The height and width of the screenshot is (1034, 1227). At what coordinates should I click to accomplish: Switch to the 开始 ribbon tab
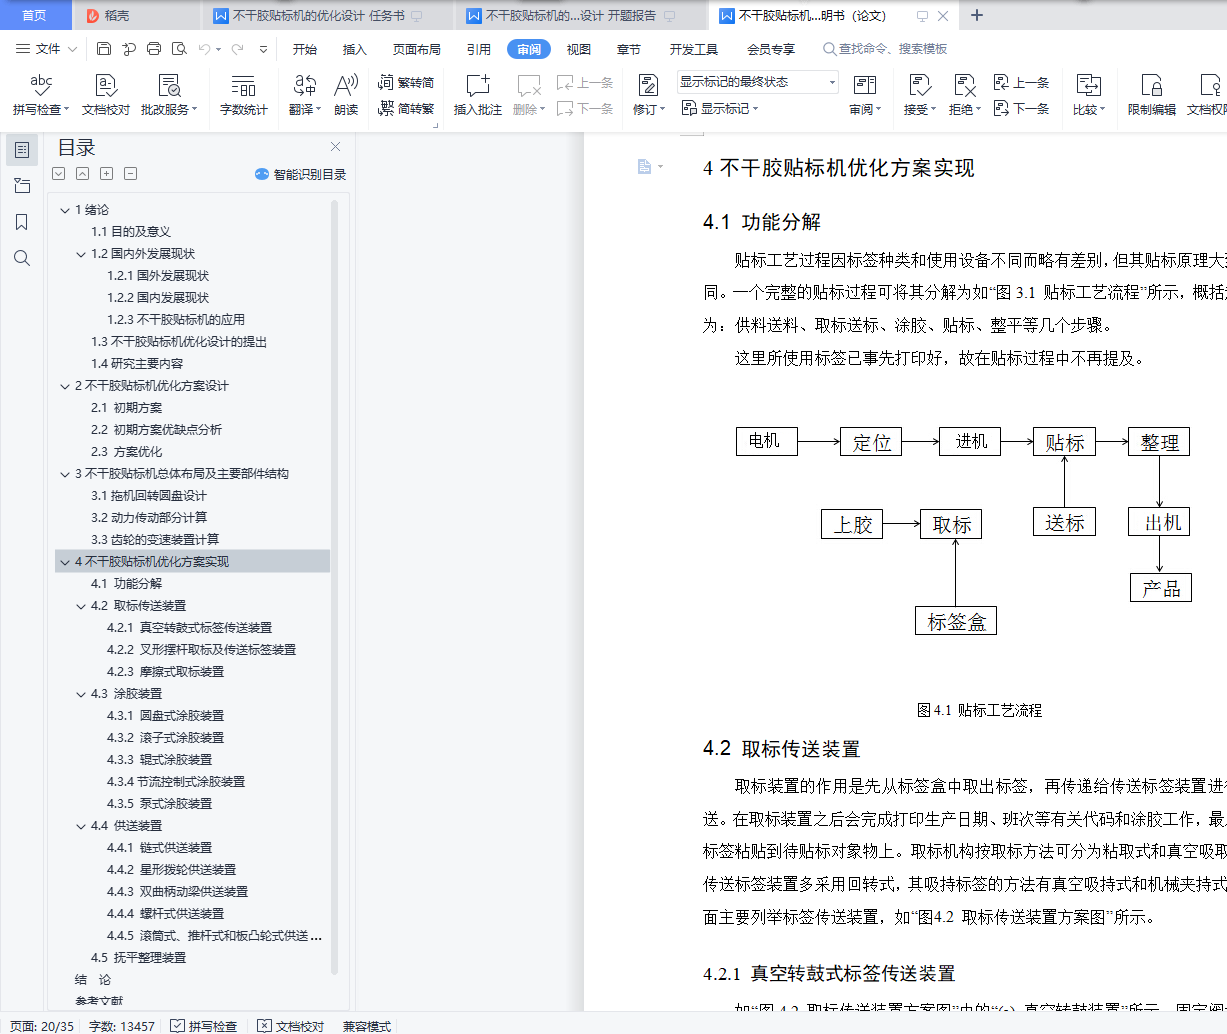305,49
